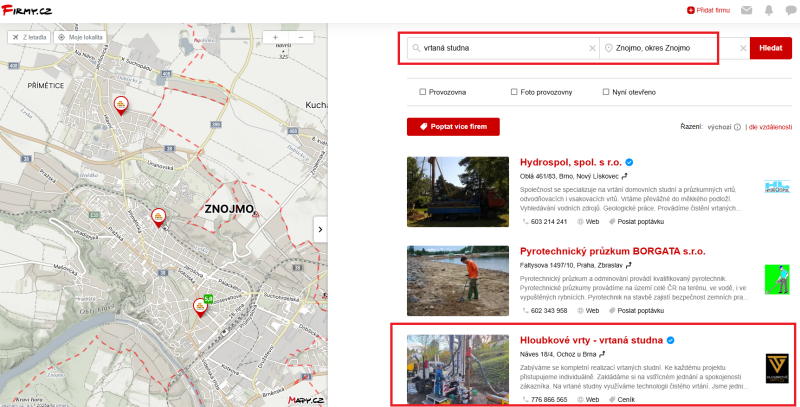
Task: Open the Hloubkové vrty photo thumbnail
Action: 458,370
